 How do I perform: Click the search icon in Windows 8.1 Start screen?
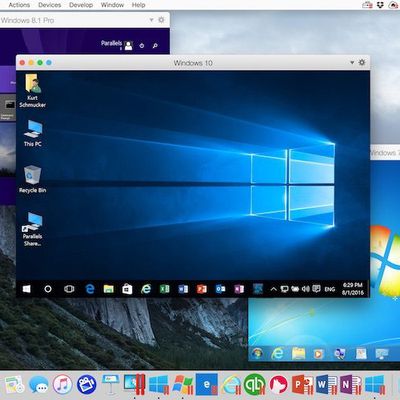coord(155,45)
